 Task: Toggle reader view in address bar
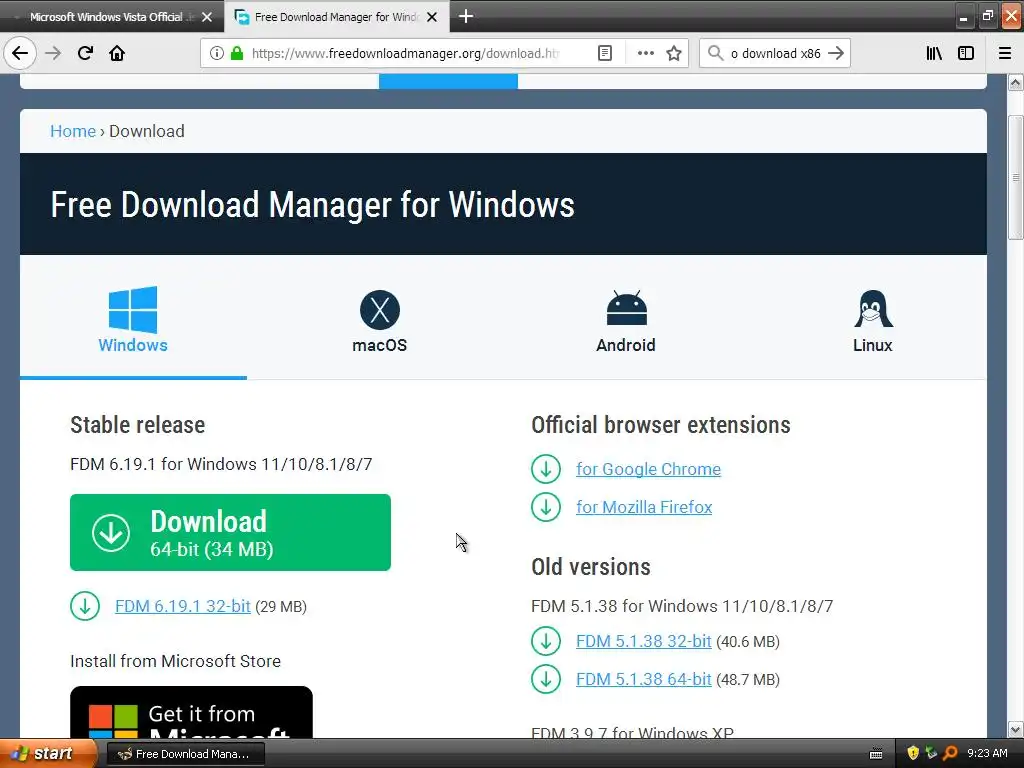pyautogui.click(x=605, y=54)
